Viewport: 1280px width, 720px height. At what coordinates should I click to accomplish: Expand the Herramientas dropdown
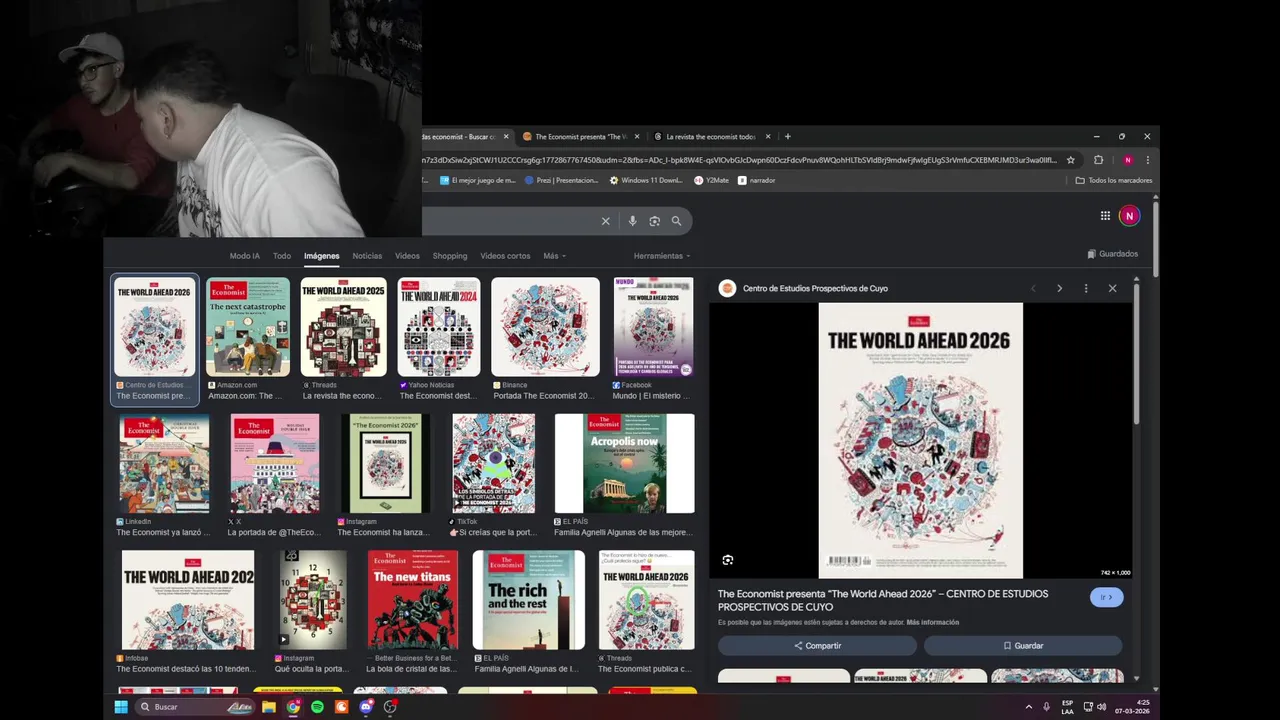point(661,256)
